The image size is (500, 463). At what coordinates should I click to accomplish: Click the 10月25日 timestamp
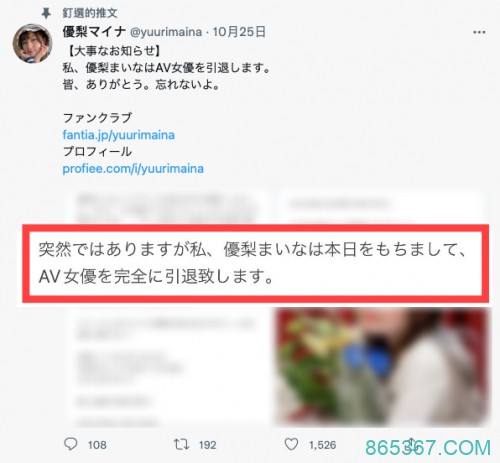239,32
